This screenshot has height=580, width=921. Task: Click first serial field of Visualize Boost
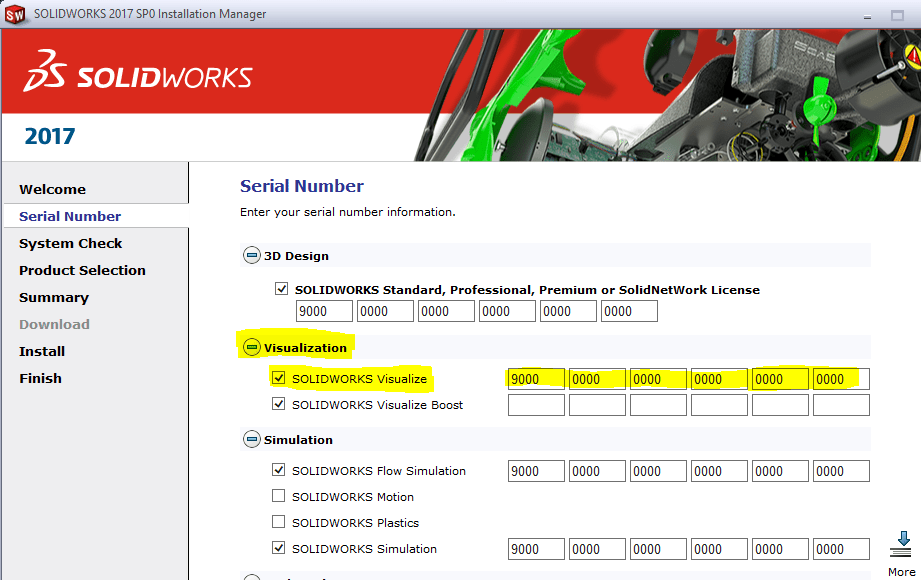536,405
